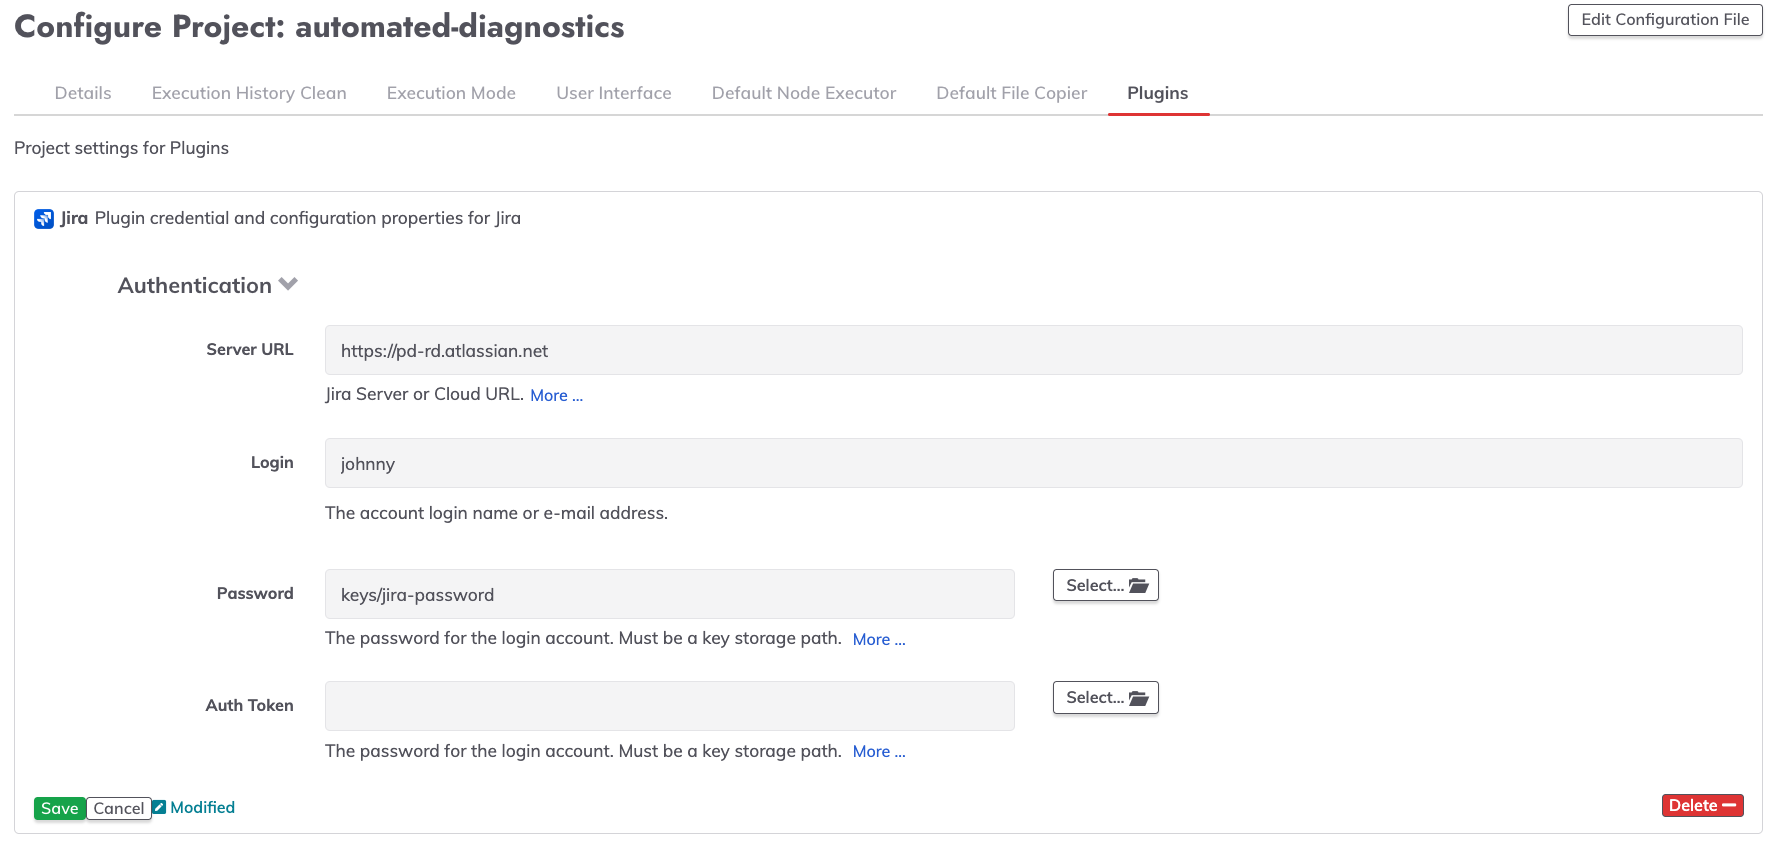Open the Default Node Executor tab
The height and width of the screenshot is (847, 1776).
[x=804, y=93]
